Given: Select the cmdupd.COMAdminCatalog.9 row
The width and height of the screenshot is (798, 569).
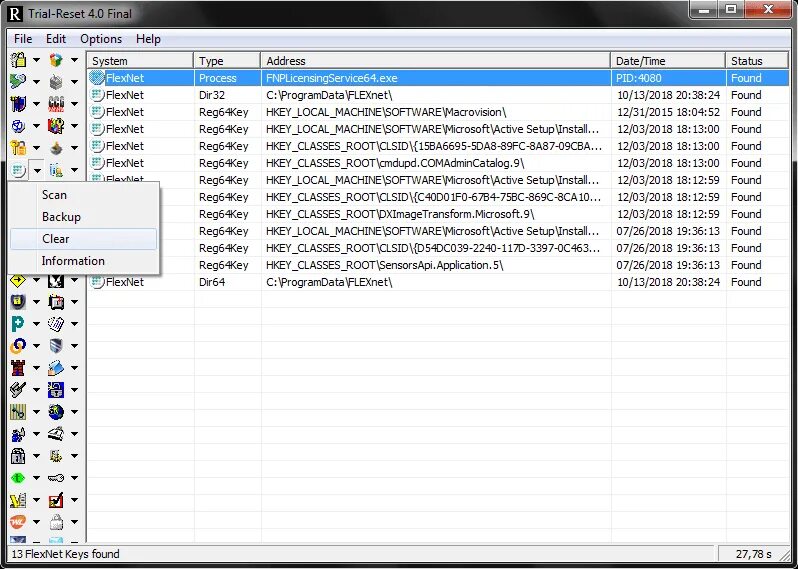Looking at the screenshot, I should coord(438,163).
